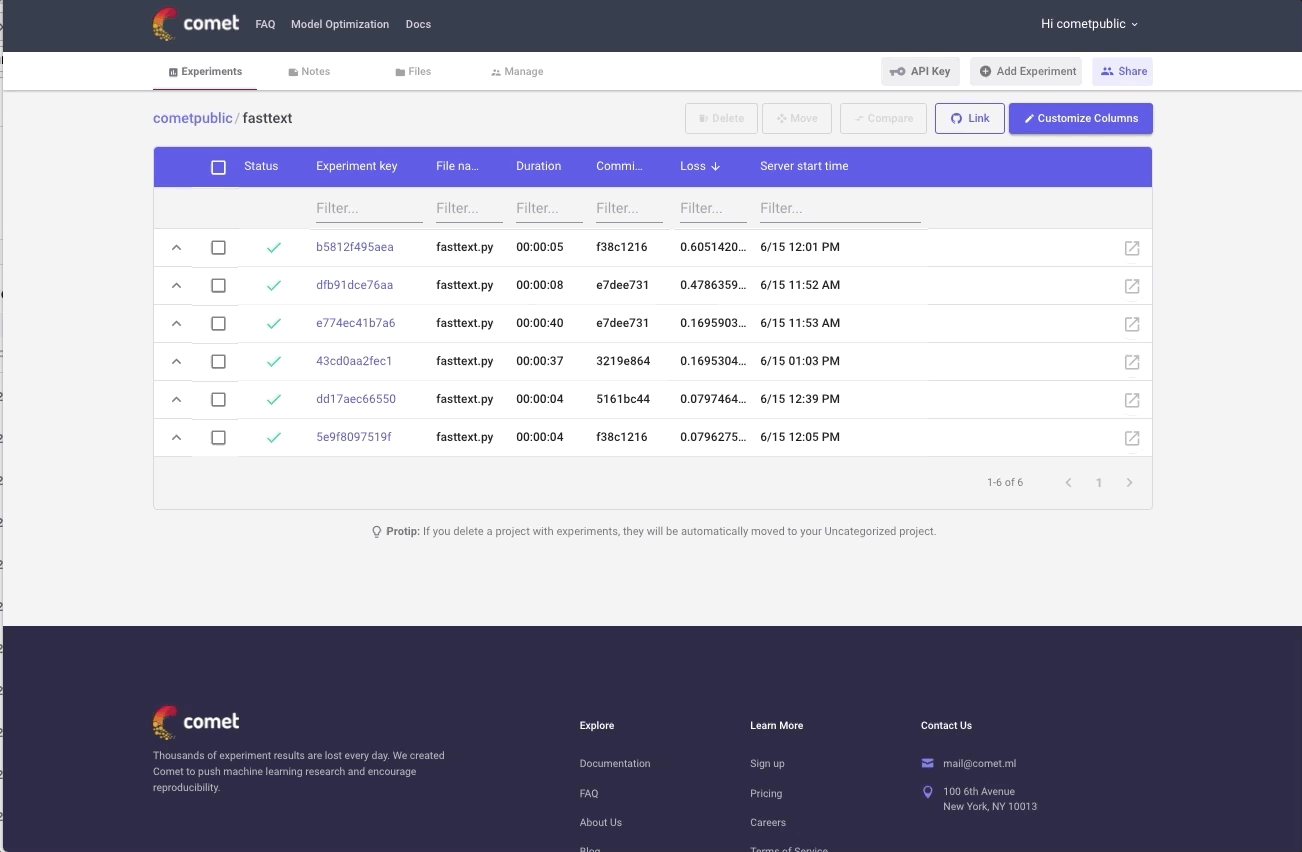Open experiment key link b5812f495aea
The image size is (1302, 852).
coord(355,247)
